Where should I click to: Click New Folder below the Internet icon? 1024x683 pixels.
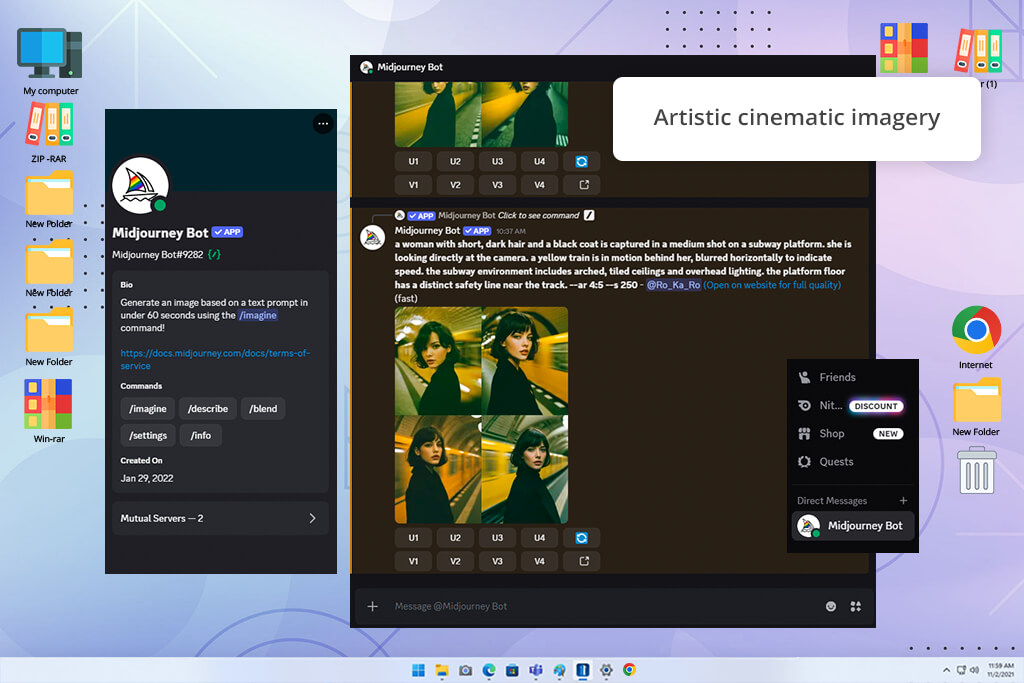[976, 407]
